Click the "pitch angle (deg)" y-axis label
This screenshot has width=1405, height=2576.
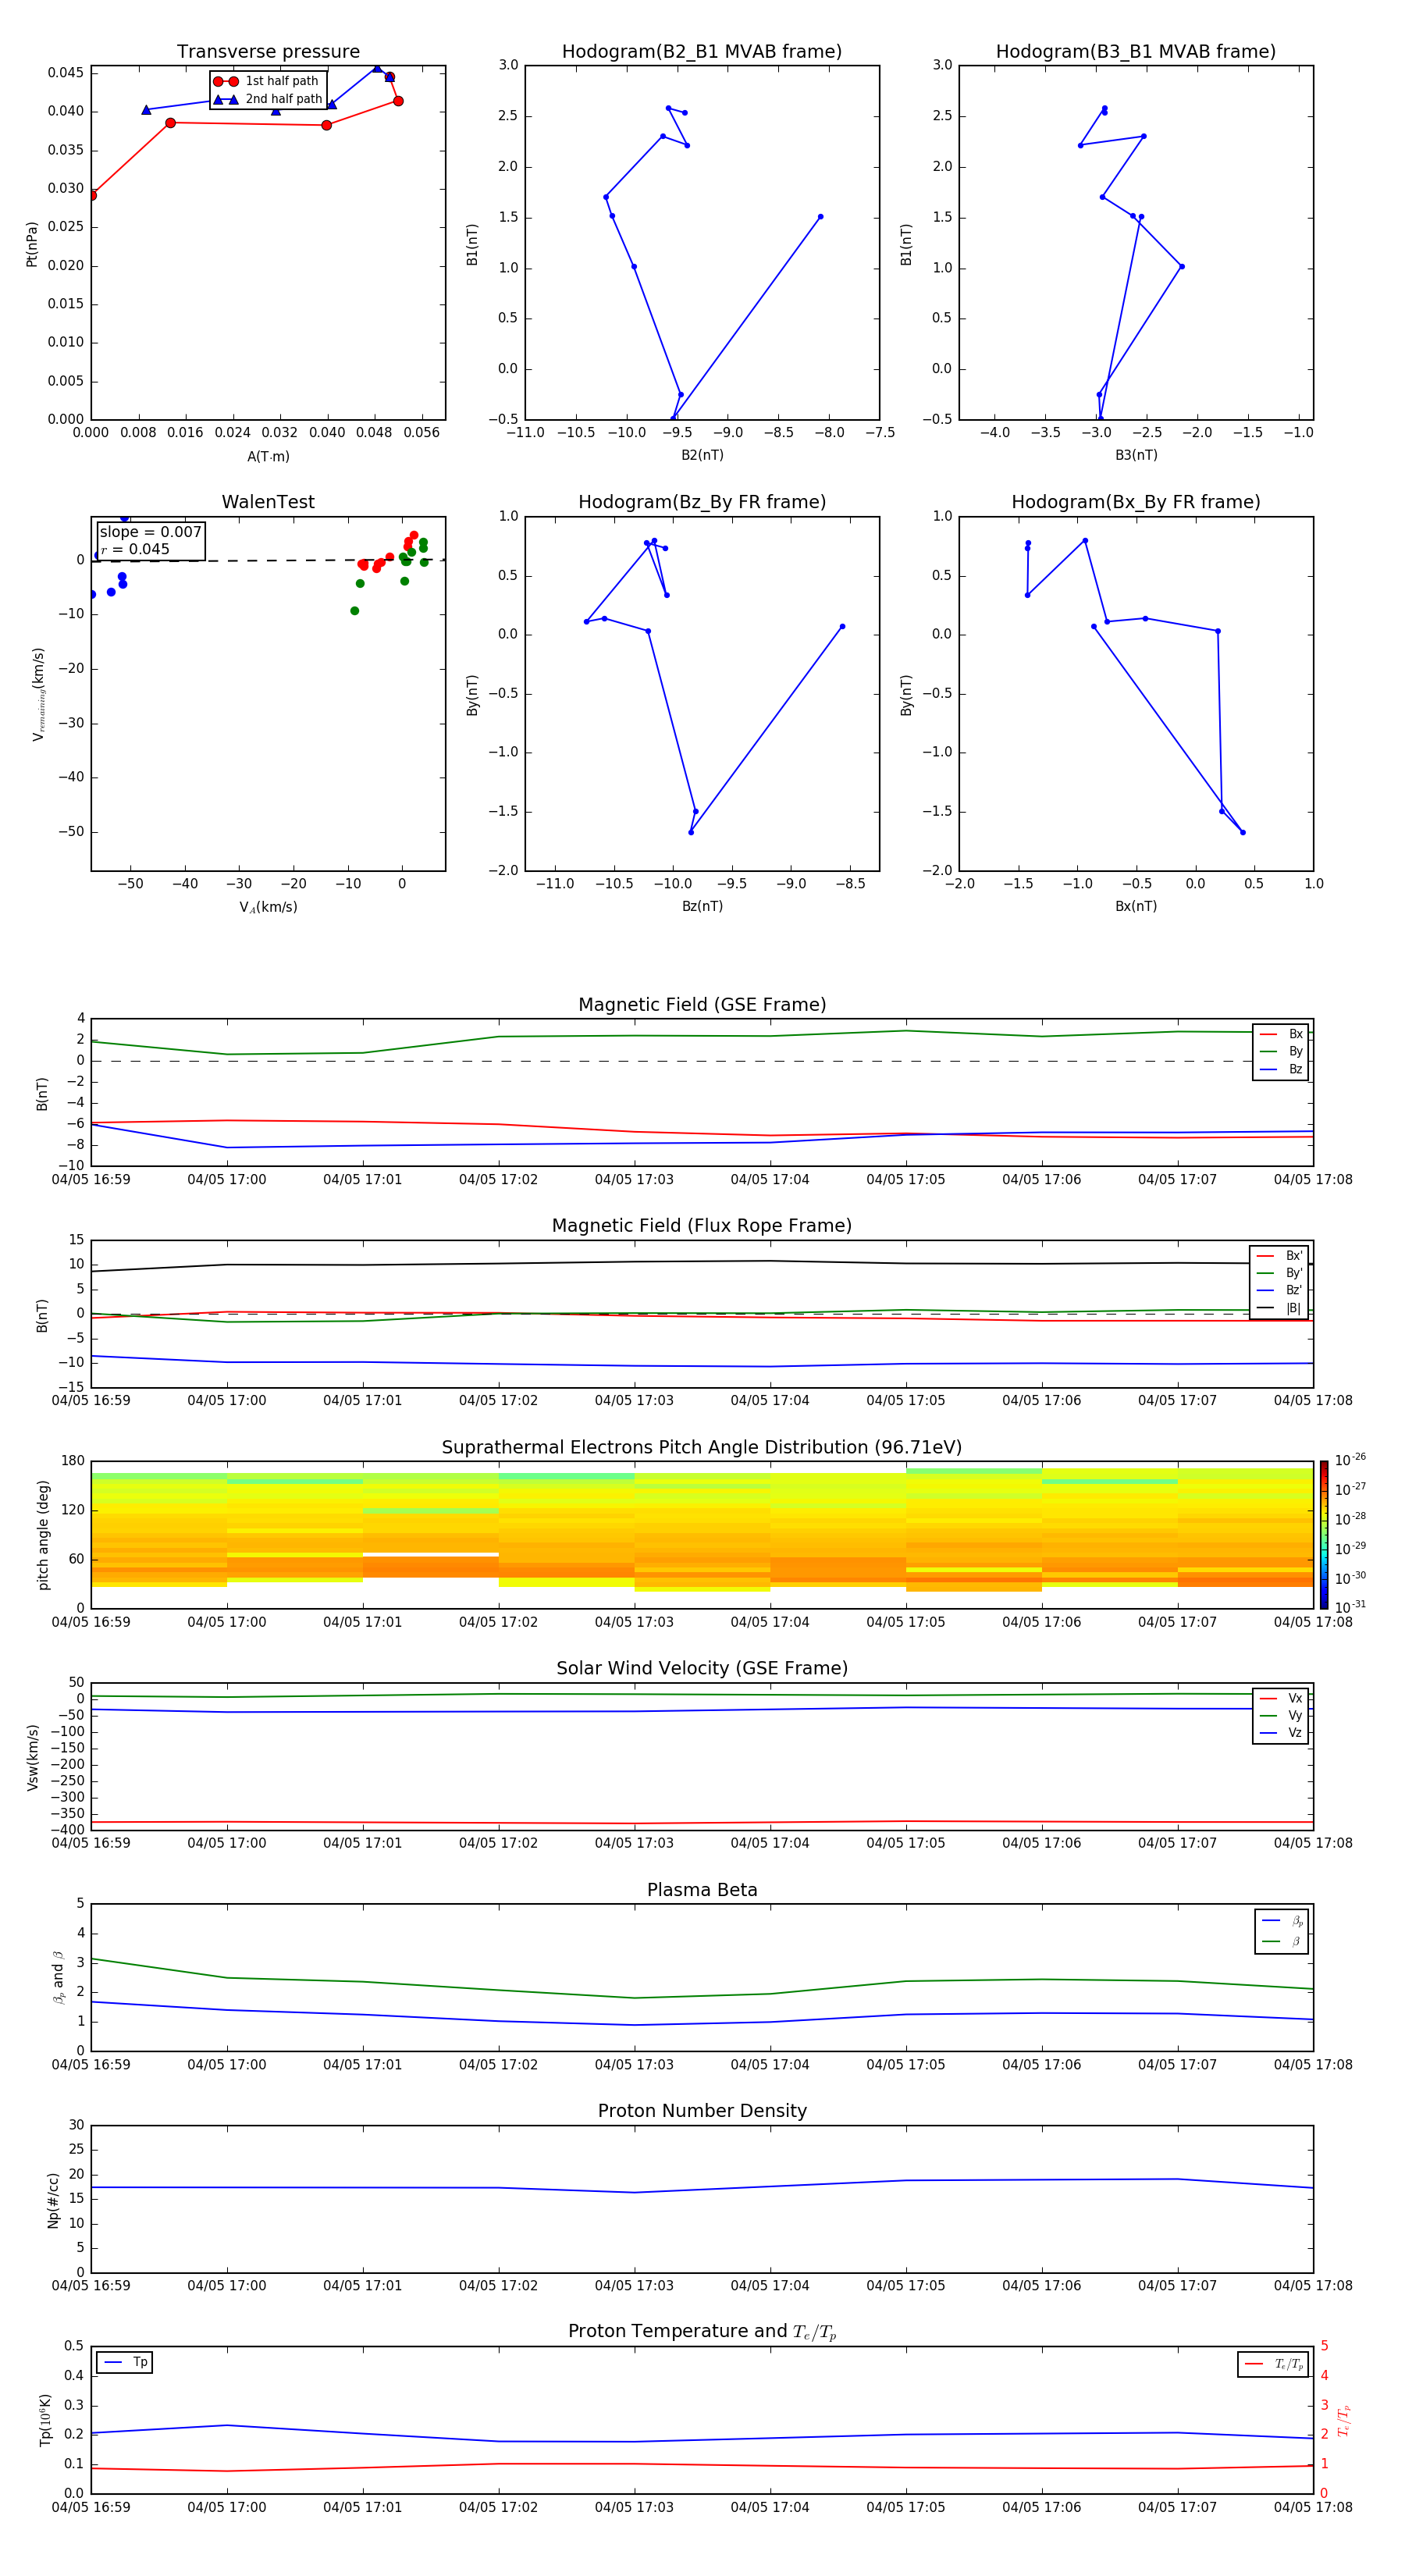tap(43, 1534)
